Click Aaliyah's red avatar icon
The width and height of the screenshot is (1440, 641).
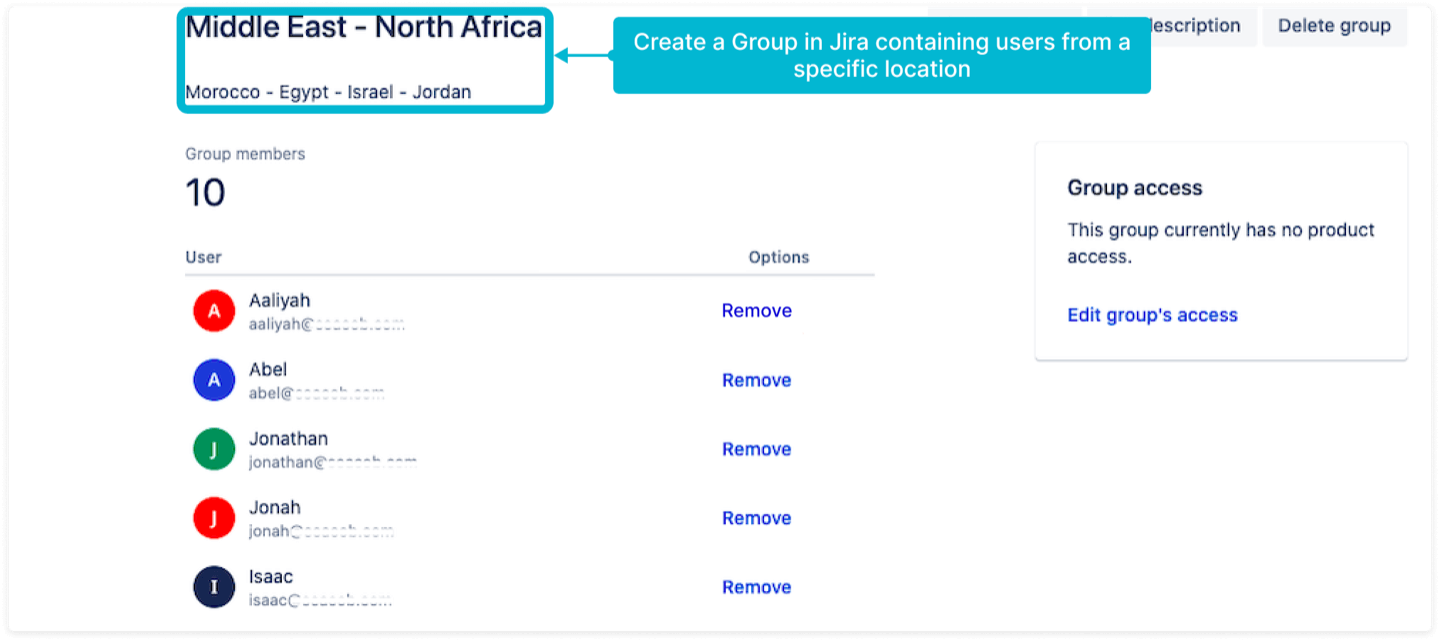[213, 311]
